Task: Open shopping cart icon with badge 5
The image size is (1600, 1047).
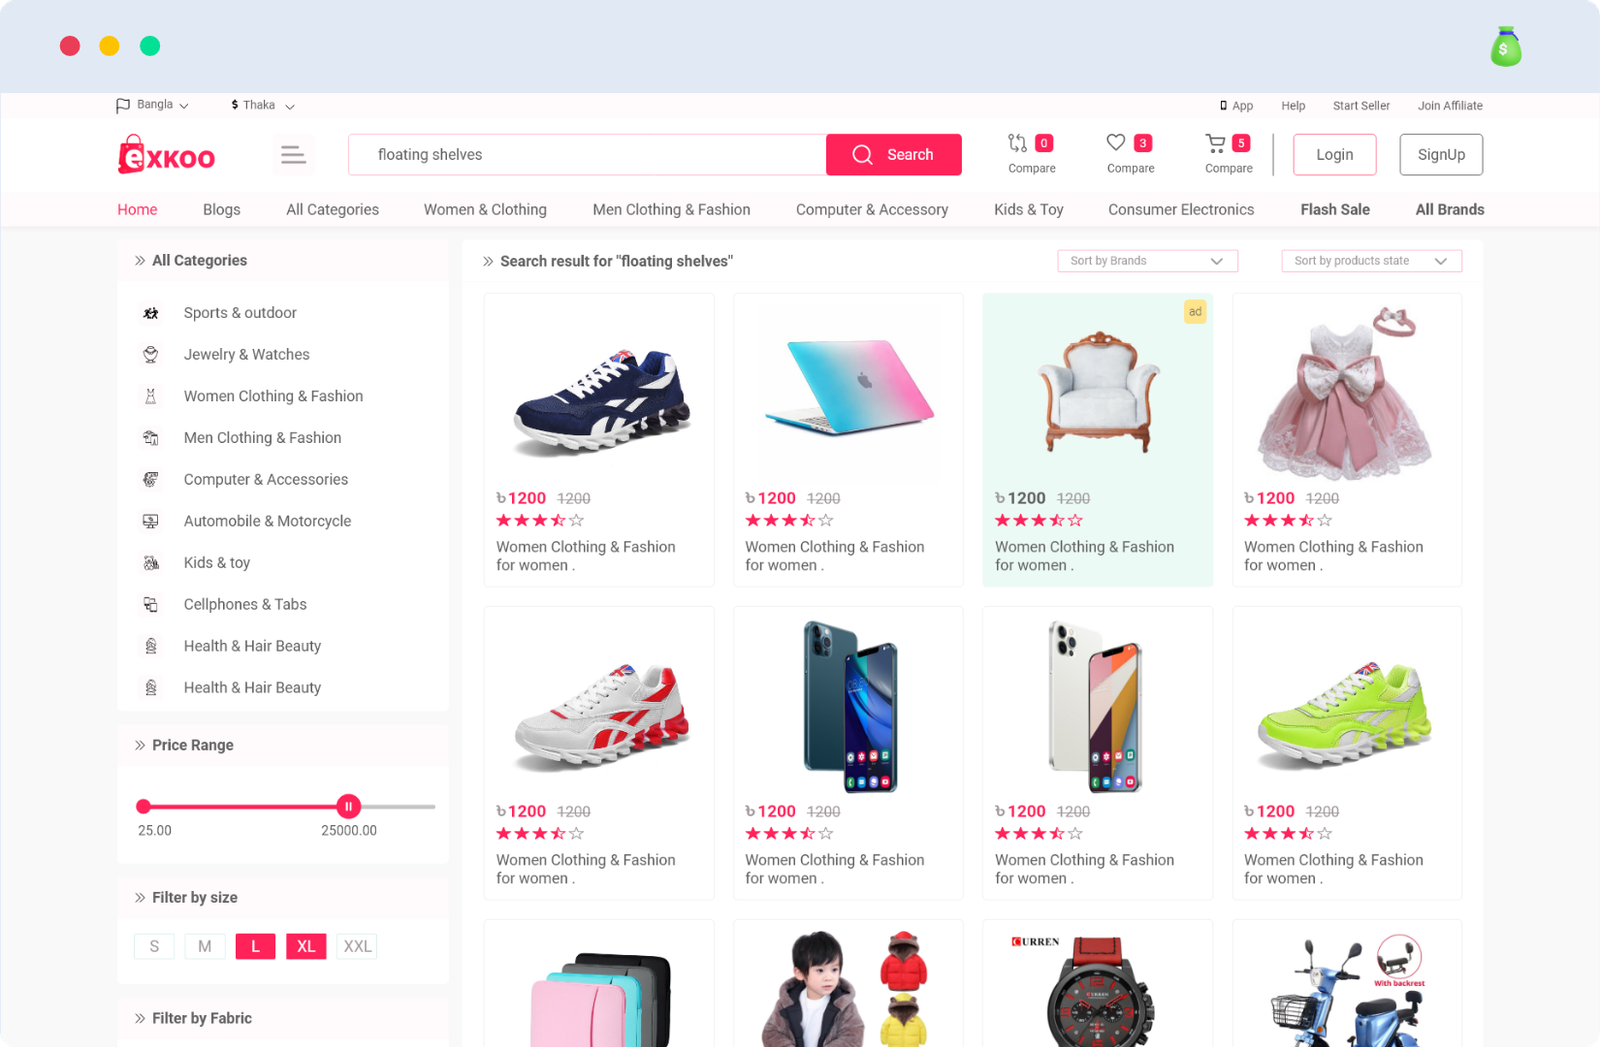Action: [x=1215, y=143]
